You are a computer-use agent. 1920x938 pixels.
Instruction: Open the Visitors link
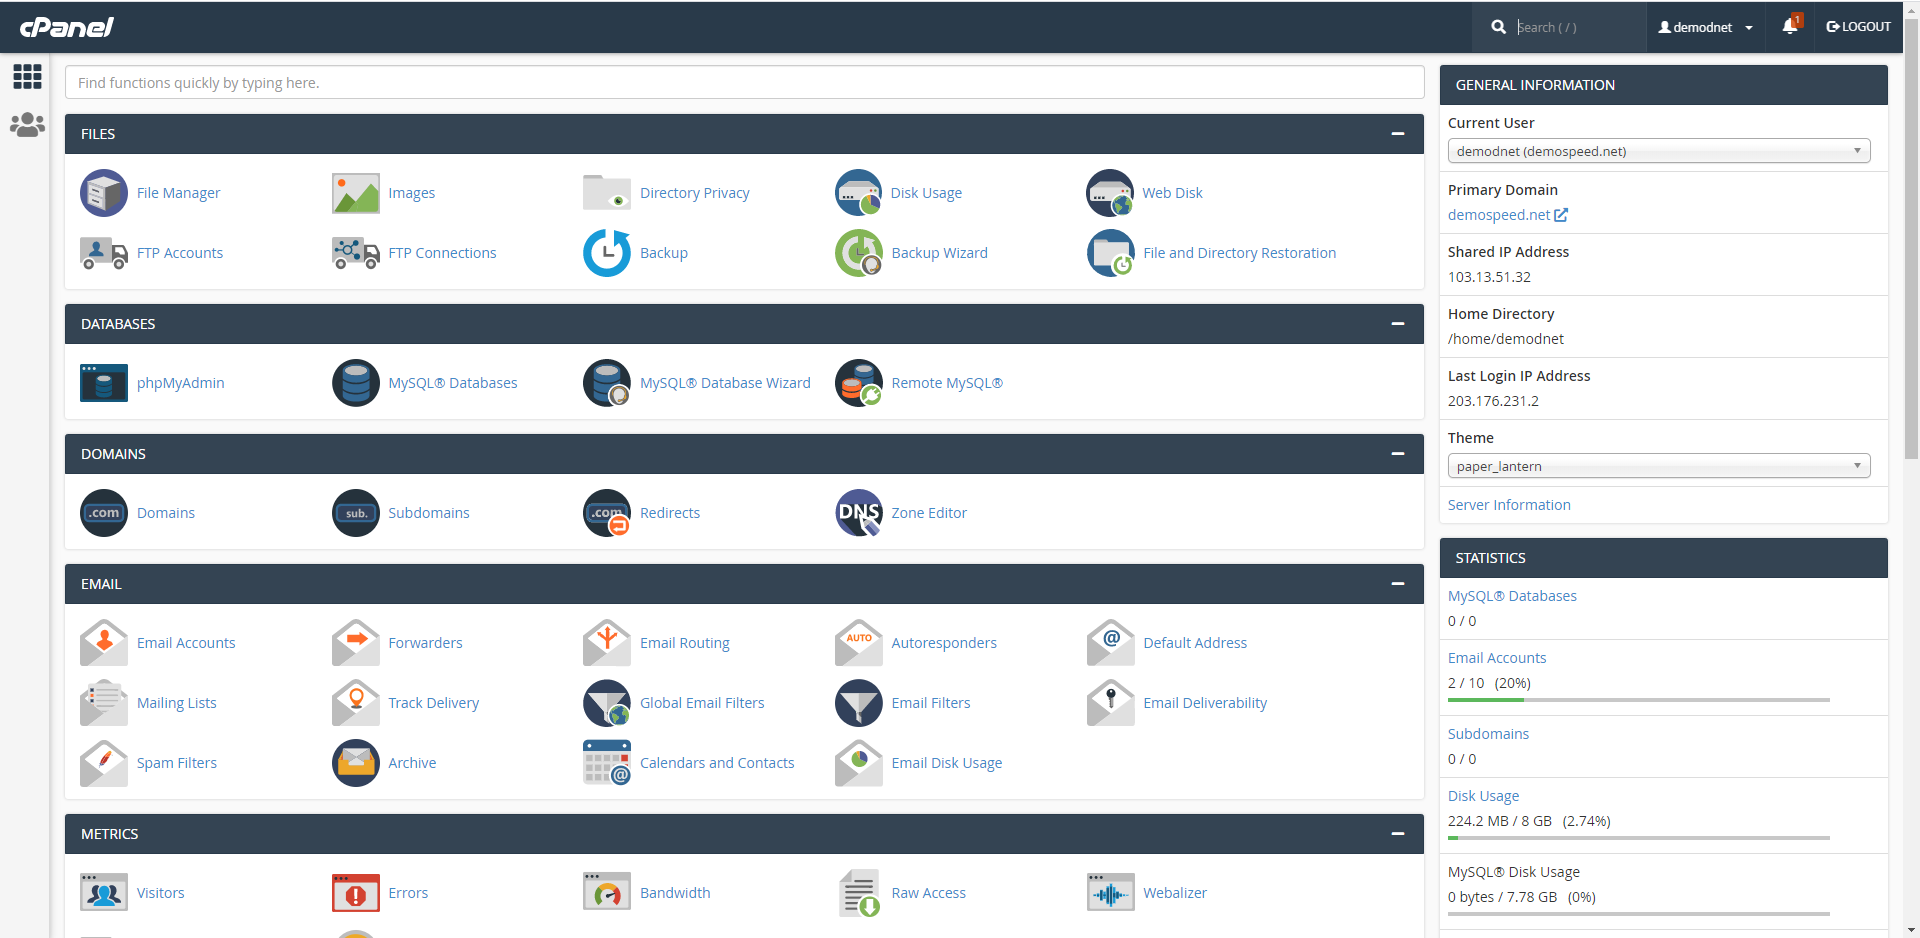coord(161,893)
